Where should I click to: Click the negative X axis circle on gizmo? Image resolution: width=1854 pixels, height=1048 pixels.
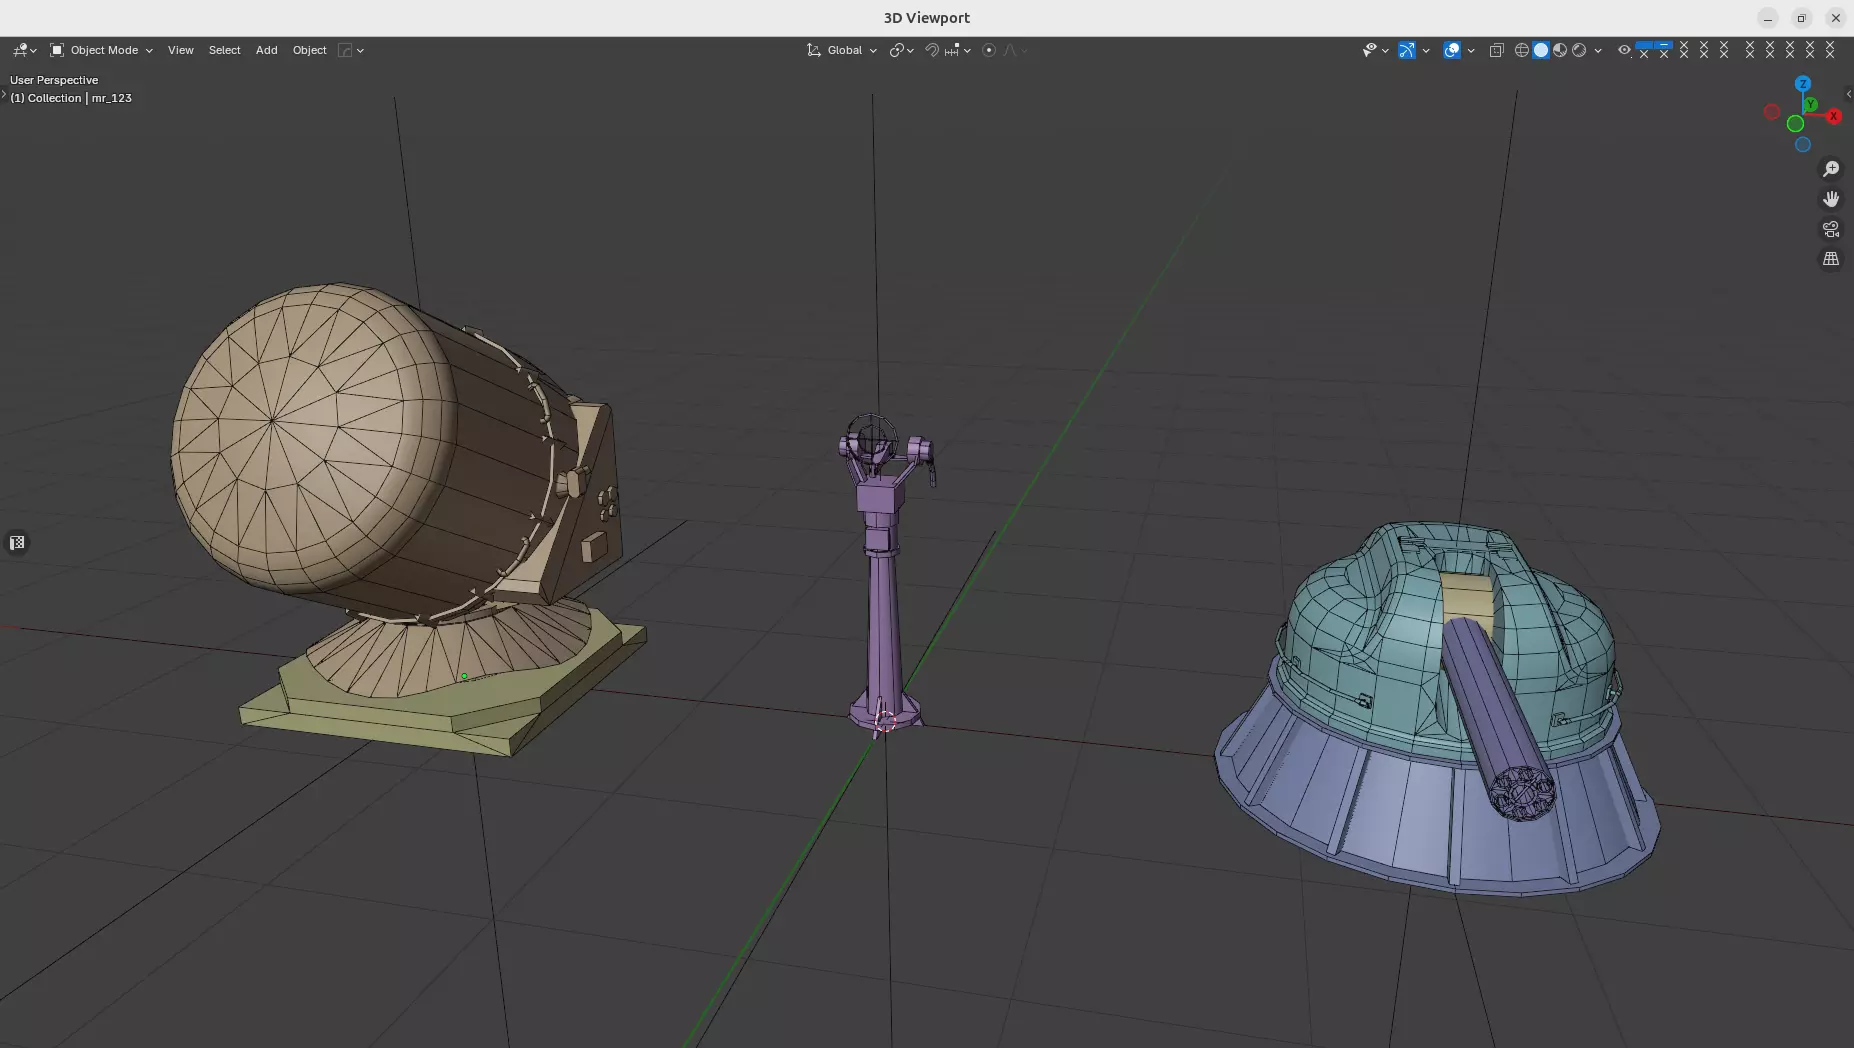(1772, 112)
